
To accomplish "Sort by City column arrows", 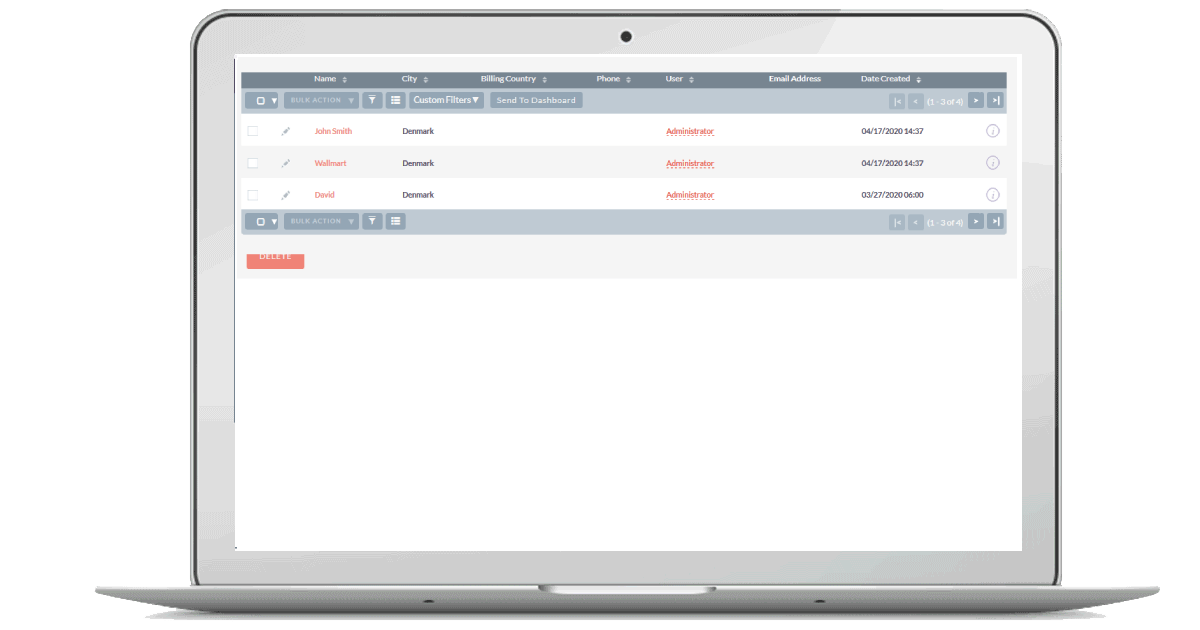I will [425, 80].
